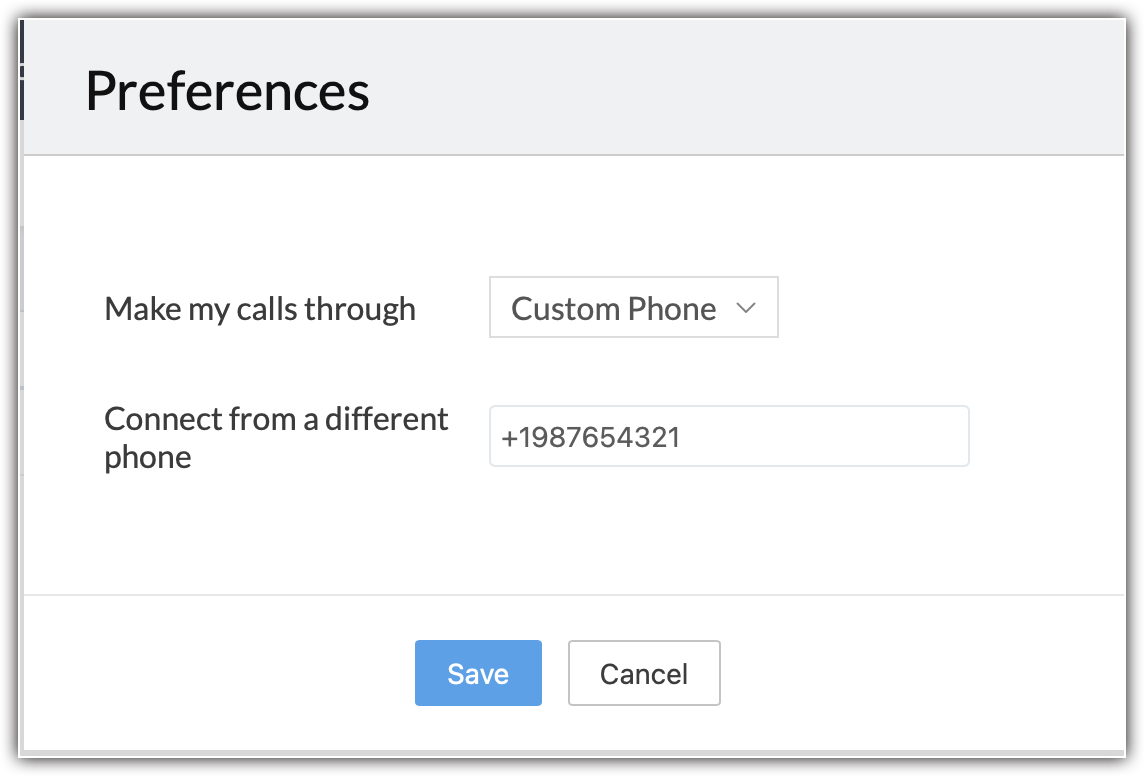Click the +1987654321 text in field

coord(590,437)
